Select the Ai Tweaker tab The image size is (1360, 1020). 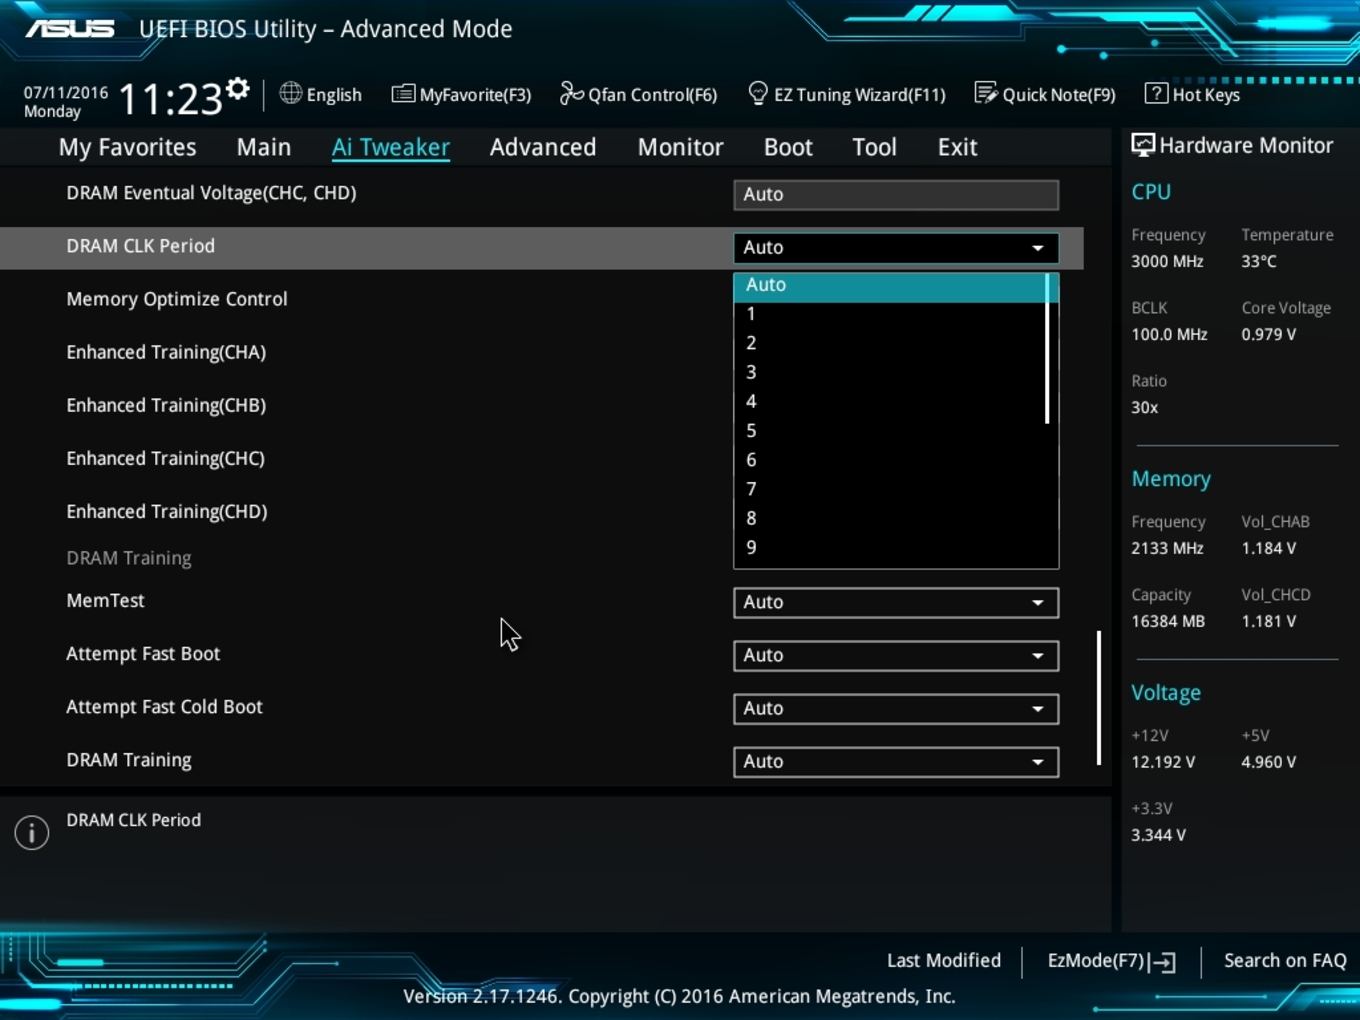click(391, 147)
